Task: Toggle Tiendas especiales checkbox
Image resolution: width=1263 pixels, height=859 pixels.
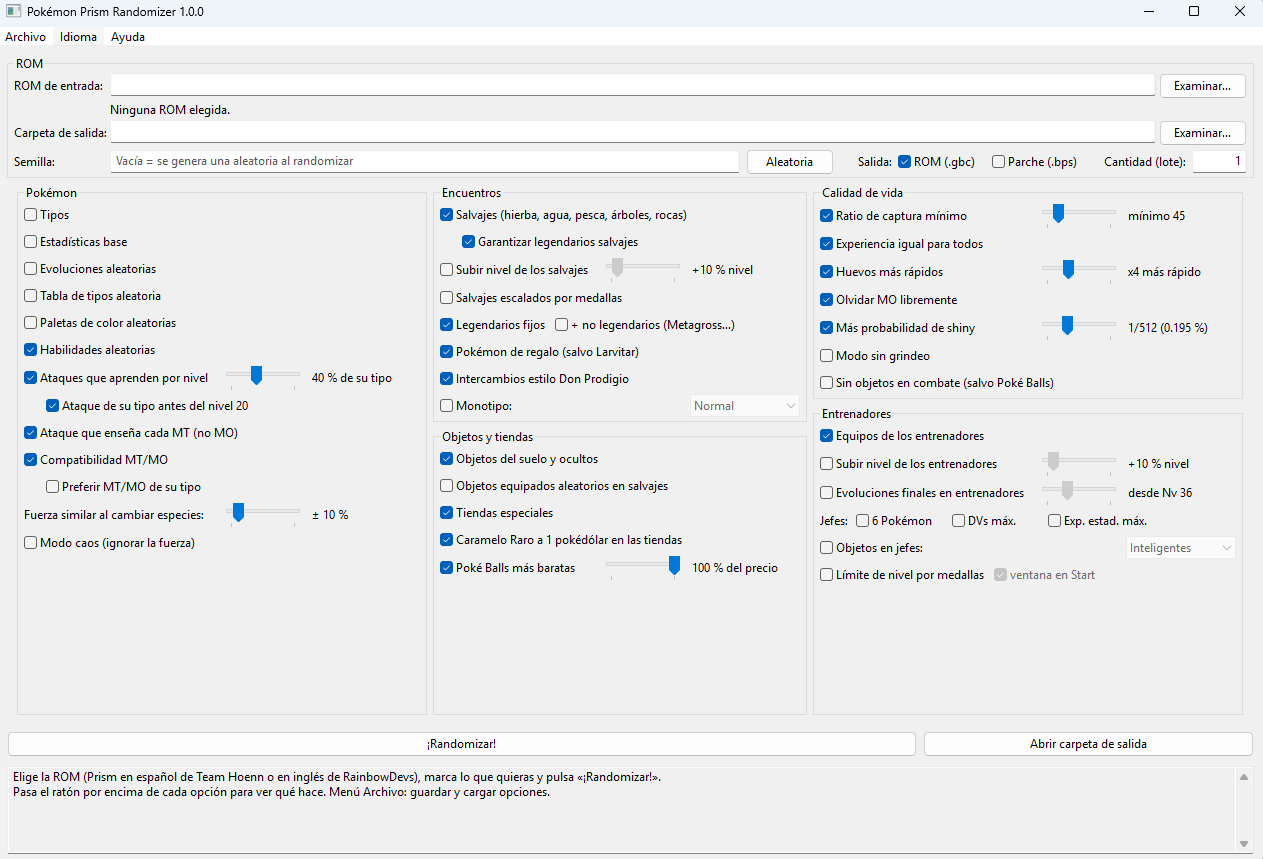Action: point(447,513)
